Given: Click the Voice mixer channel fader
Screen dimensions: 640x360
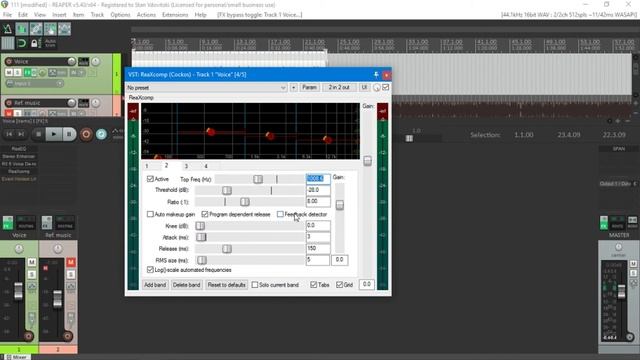Looking at the screenshot, I should pyautogui.click(x=18, y=291).
